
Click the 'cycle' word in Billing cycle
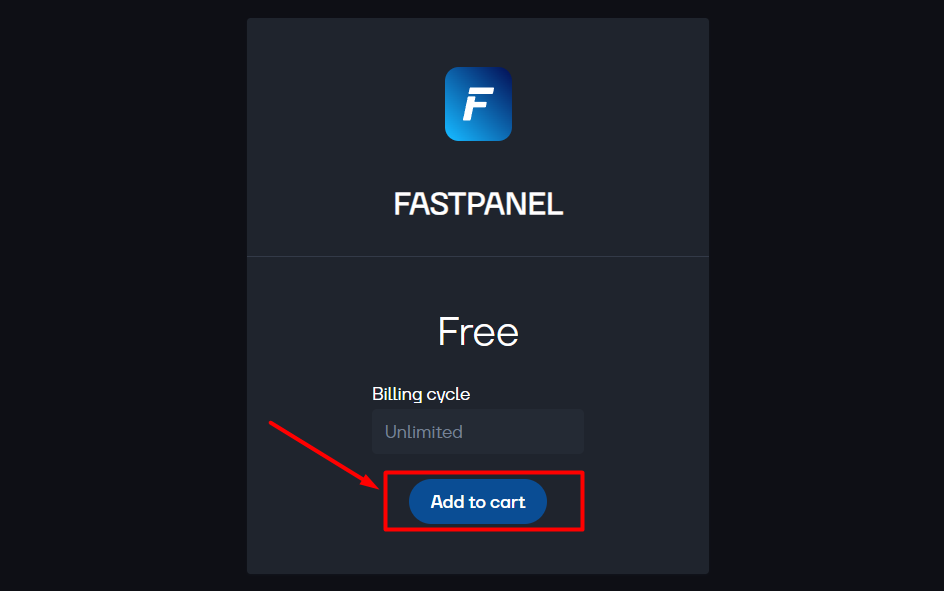(448, 395)
